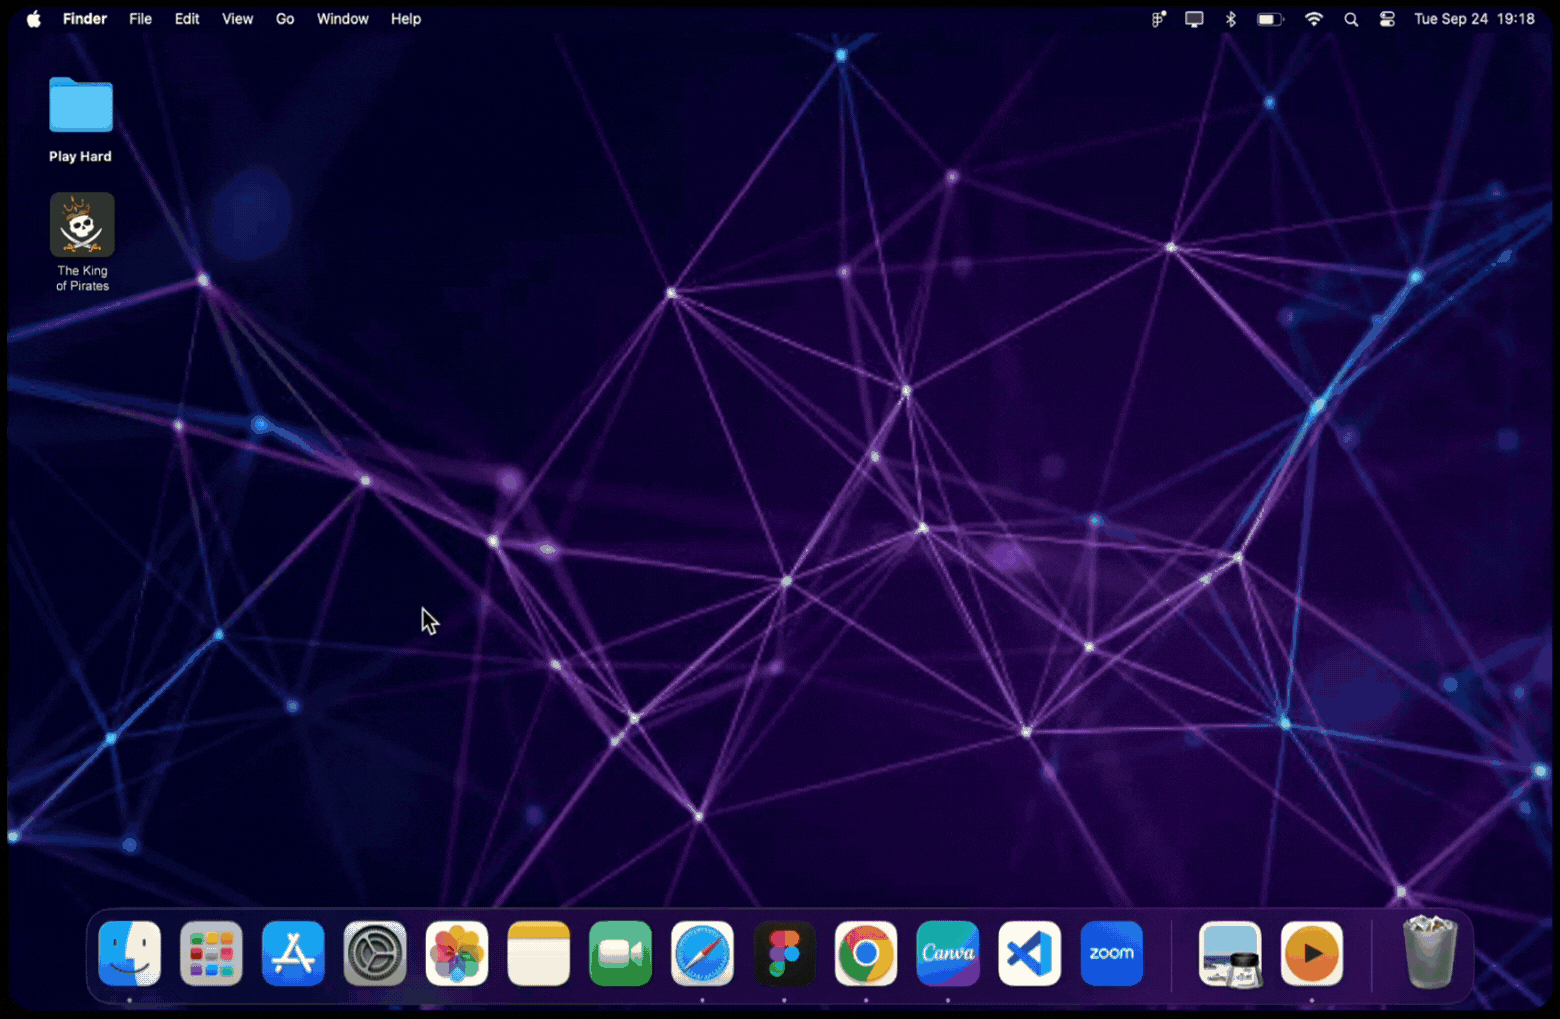Open Zoom from the Dock
The height and width of the screenshot is (1019, 1560).
[1111, 953]
